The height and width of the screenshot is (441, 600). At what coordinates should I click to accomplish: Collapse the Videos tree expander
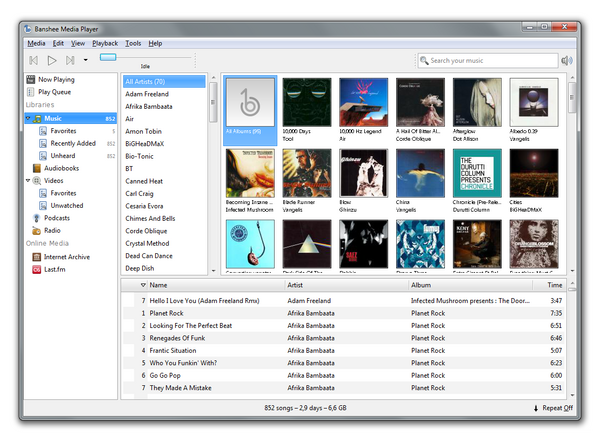pyautogui.click(x=28, y=180)
